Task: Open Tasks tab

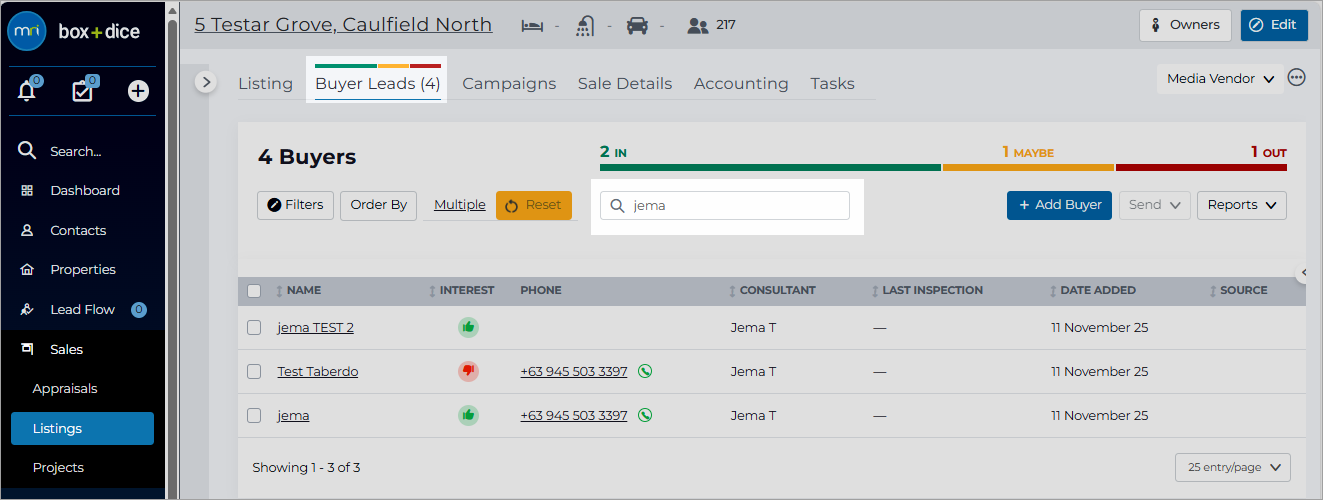Action: 832,84
